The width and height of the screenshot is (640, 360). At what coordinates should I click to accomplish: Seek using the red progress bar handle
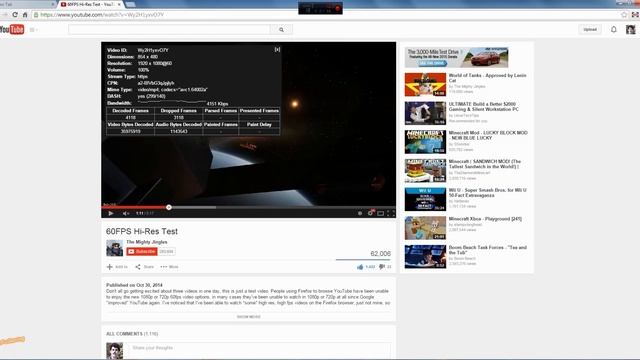tap(169, 207)
